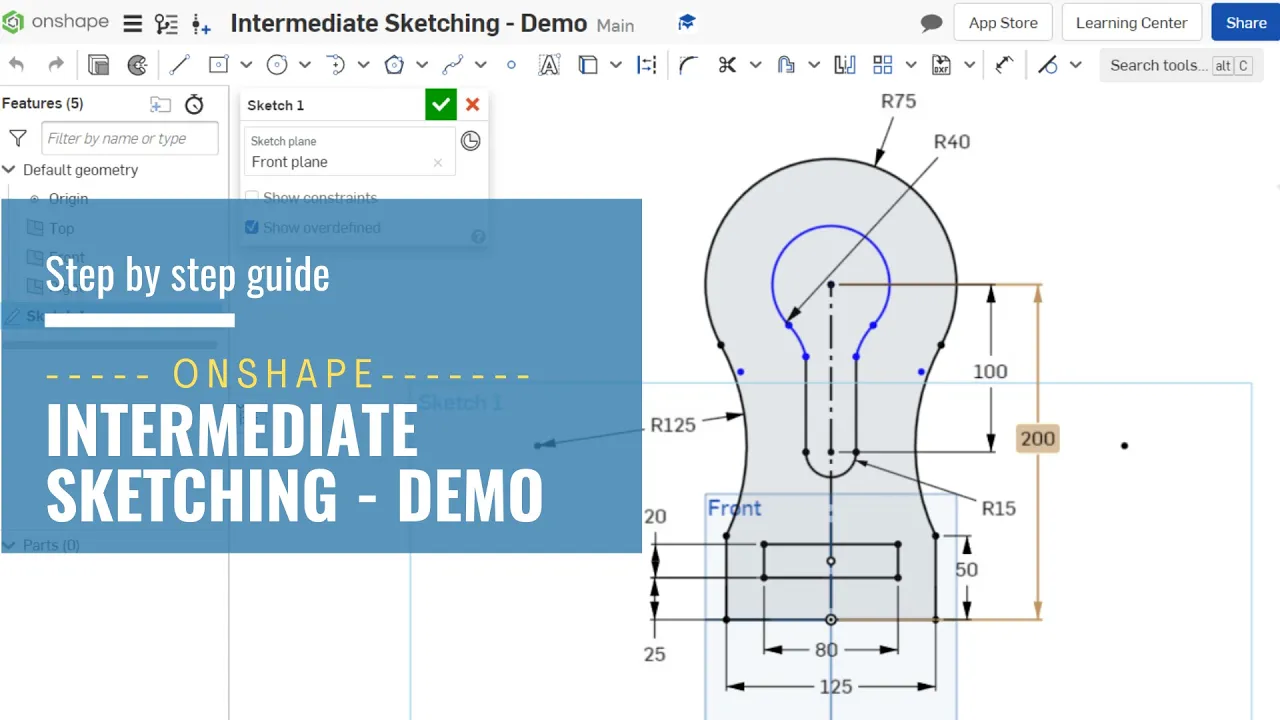Accept Sketch 1 with green checkmark

[441, 105]
